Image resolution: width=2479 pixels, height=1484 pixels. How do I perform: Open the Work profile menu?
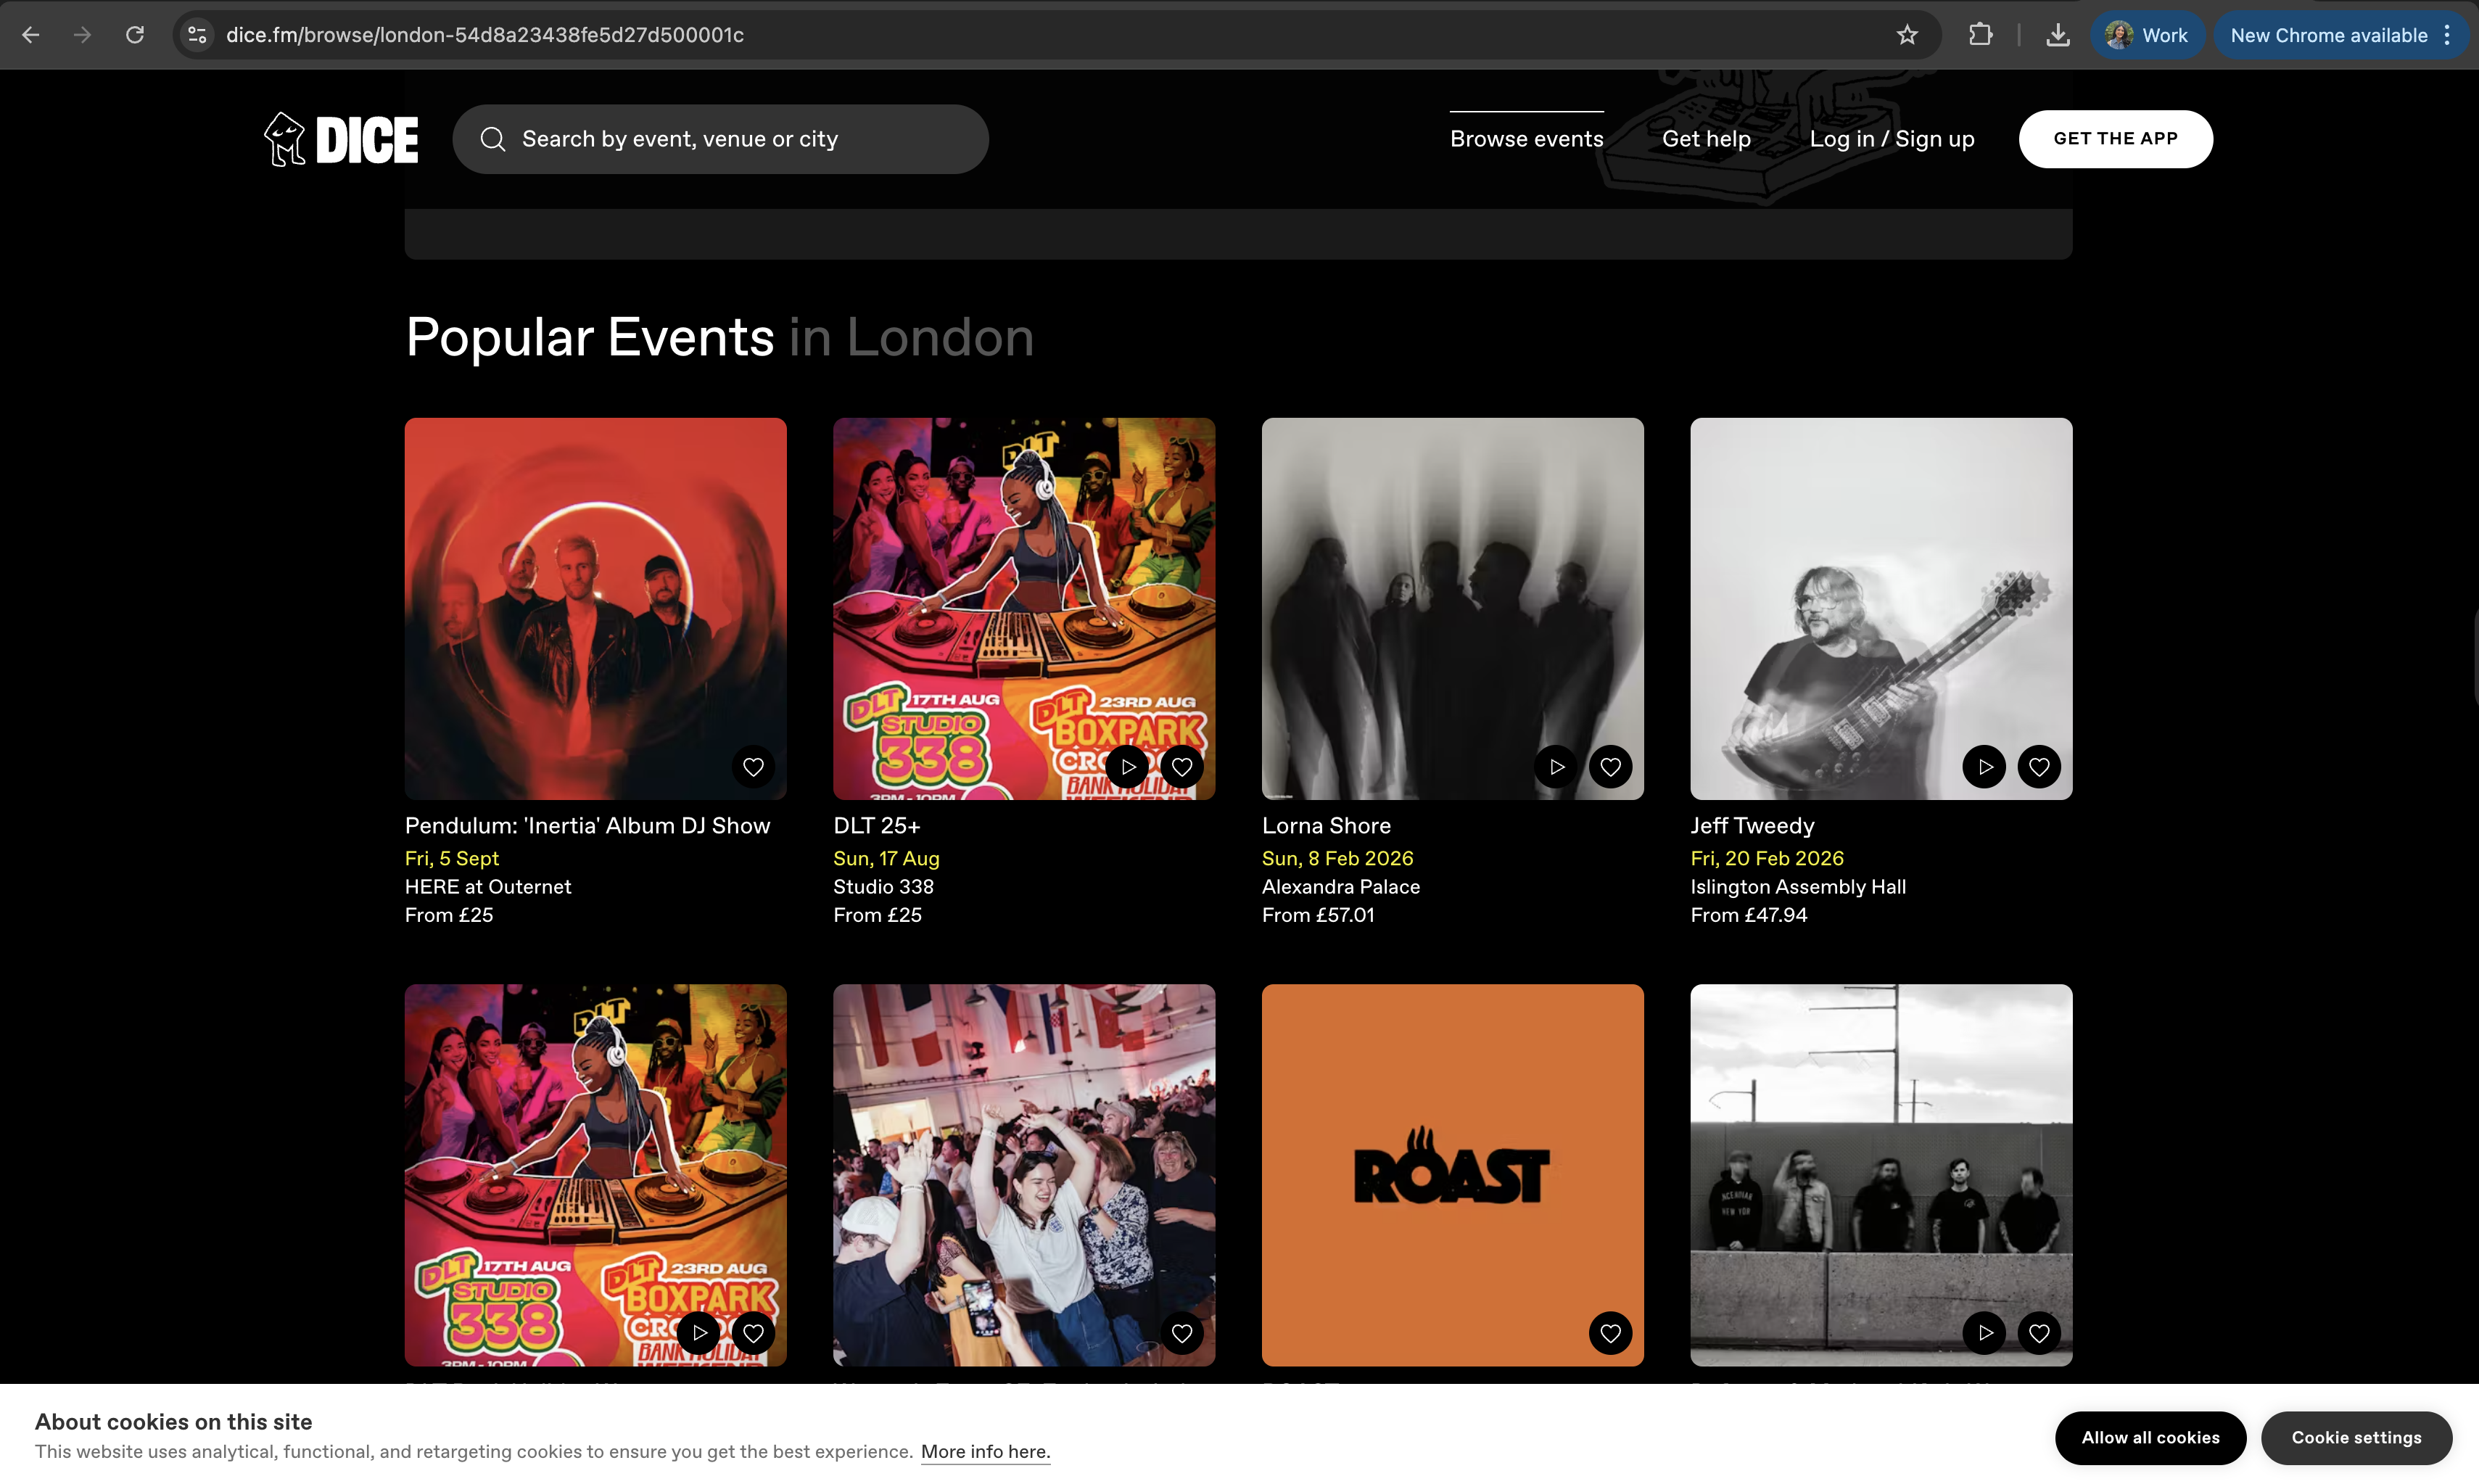point(2147,35)
